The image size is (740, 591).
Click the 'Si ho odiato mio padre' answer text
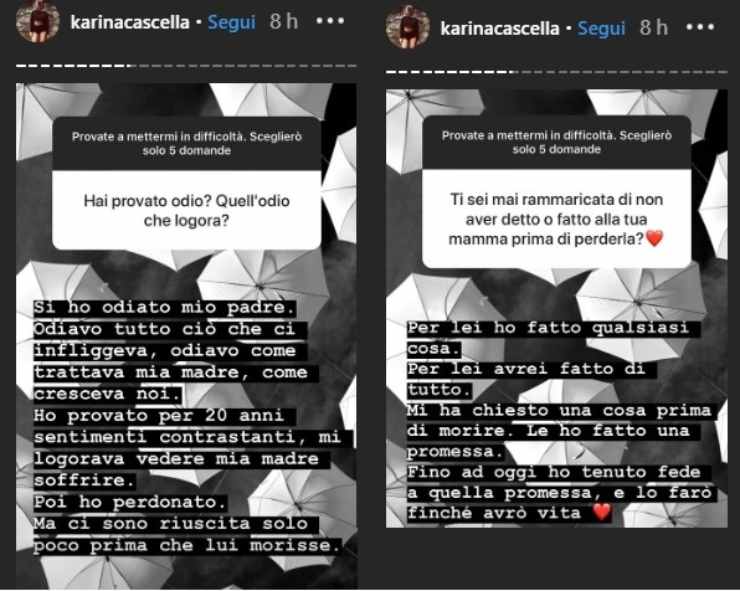[x=165, y=307]
